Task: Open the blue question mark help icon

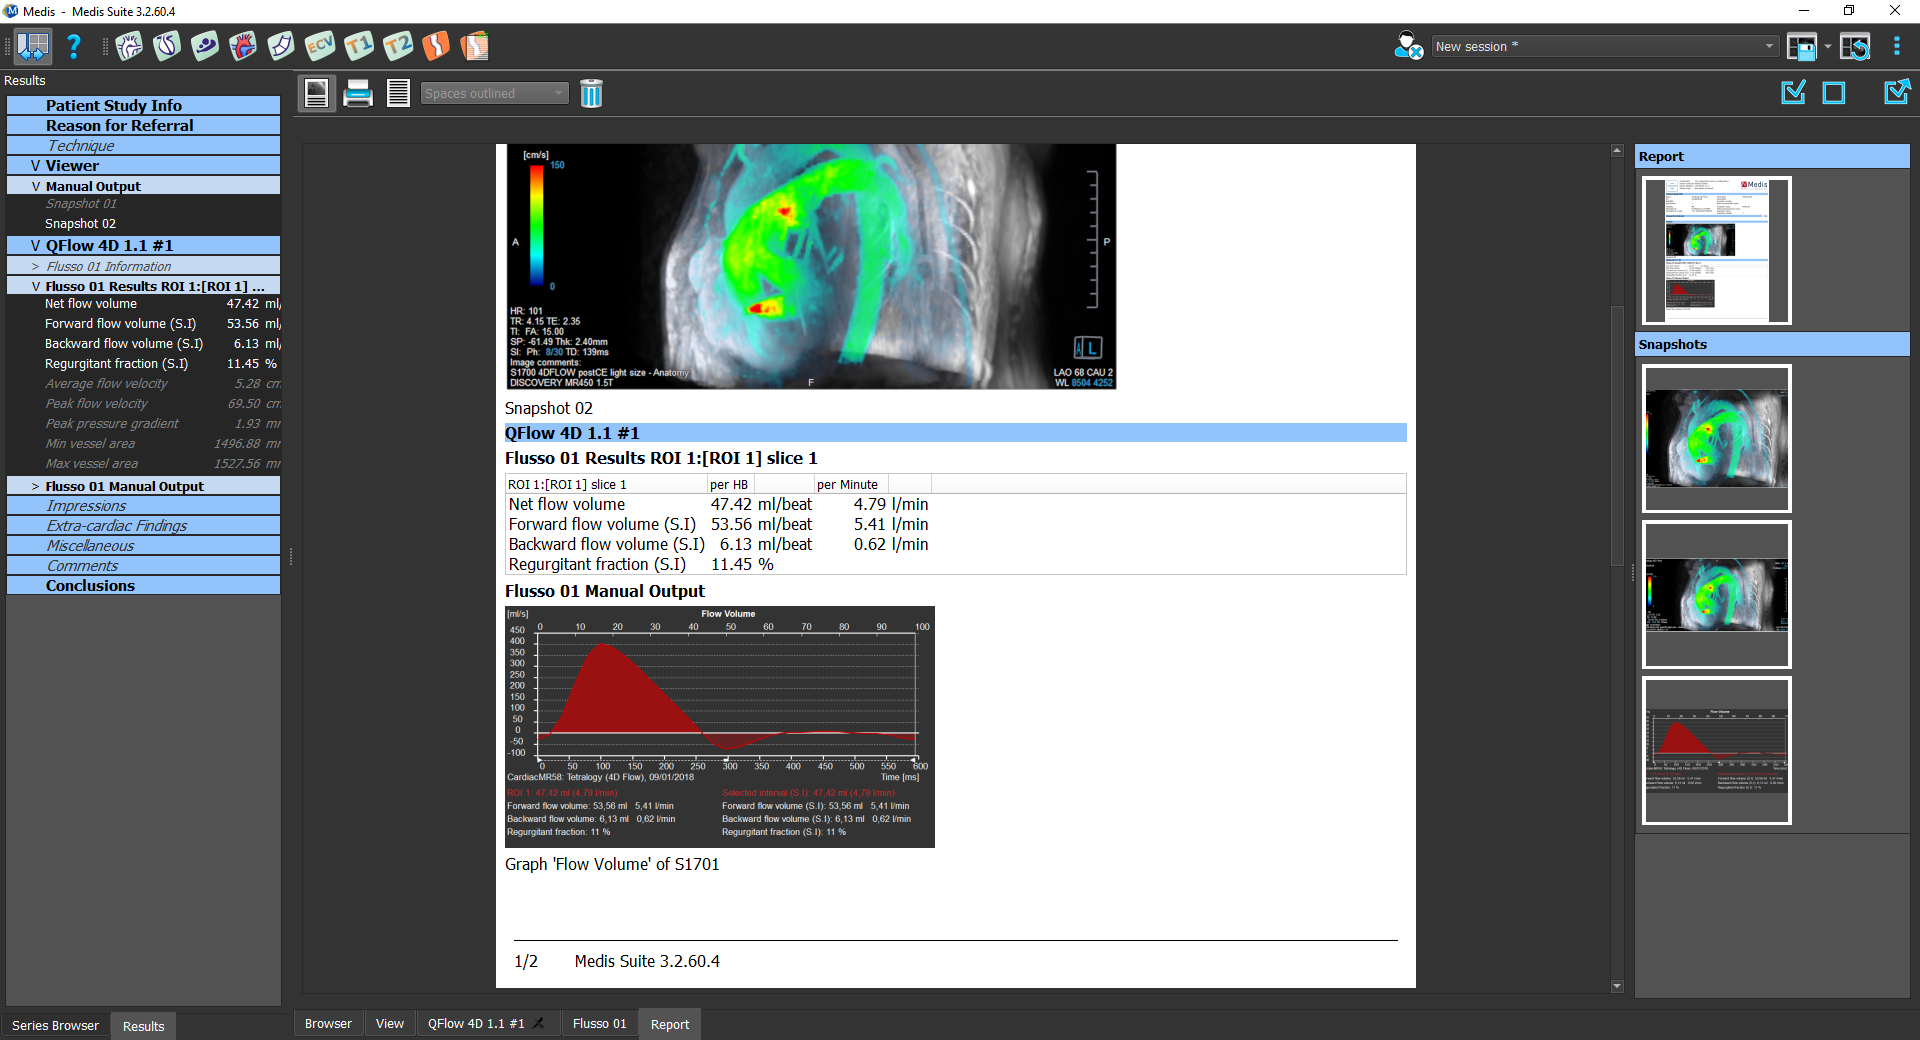Action: tap(73, 46)
